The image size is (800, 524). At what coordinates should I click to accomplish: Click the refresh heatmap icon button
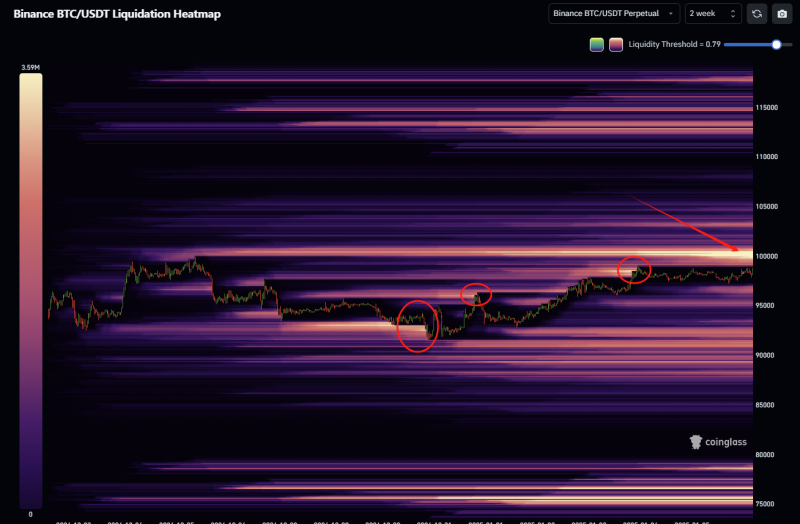(x=757, y=14)
